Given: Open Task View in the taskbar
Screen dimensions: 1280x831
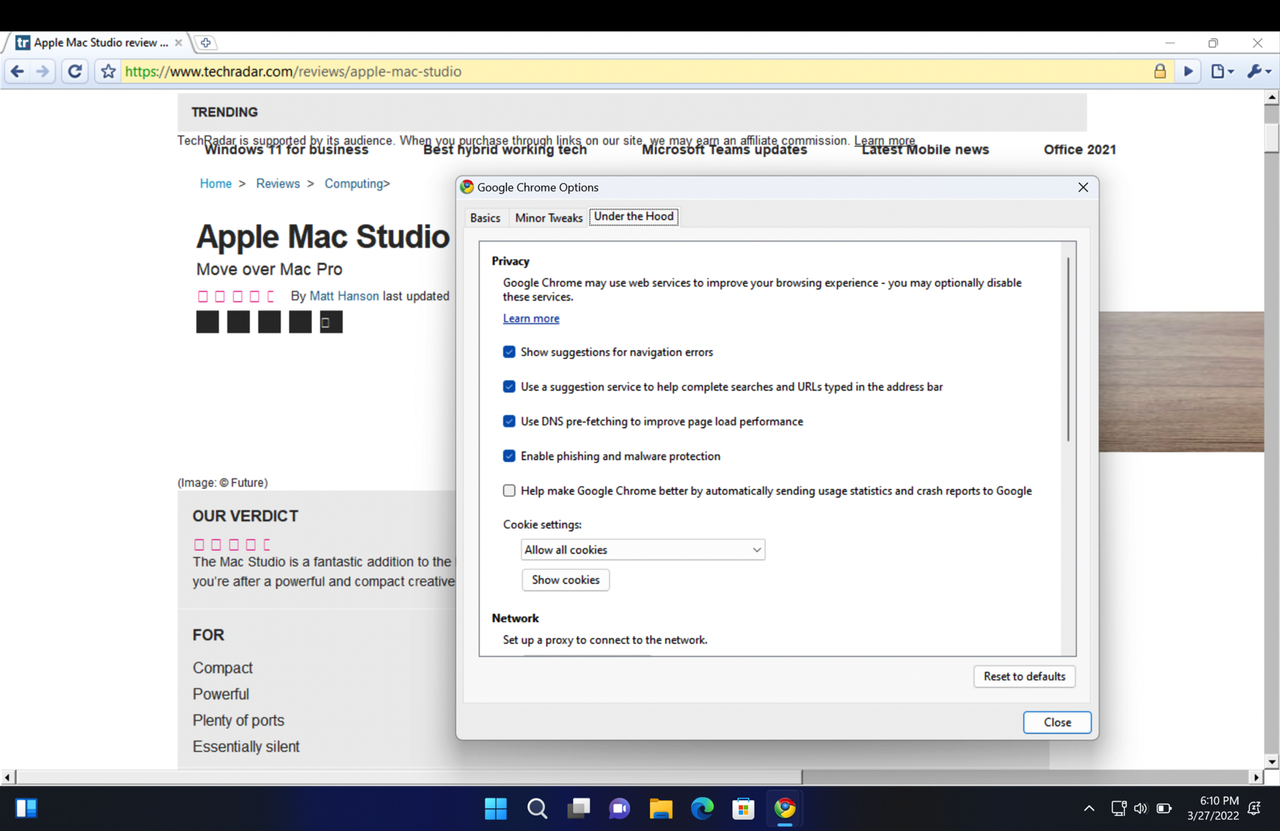Looking at the screenshot, I should 578,808.
